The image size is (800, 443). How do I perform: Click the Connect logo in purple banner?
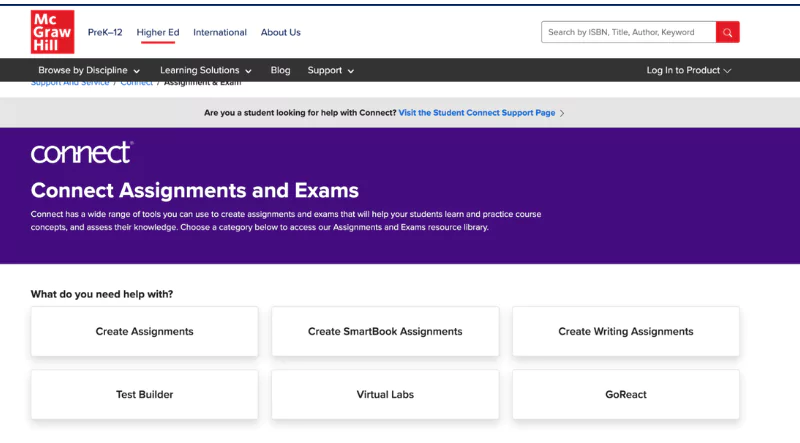click(82, 153)
